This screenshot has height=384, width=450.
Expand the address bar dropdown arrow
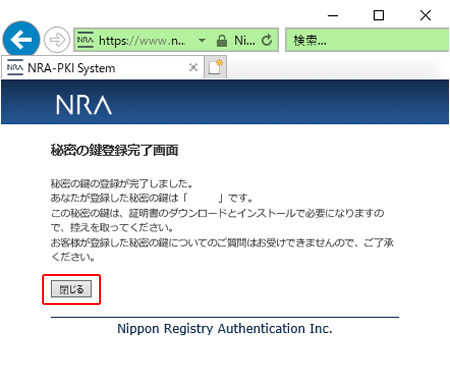click(x=202, y=40)
